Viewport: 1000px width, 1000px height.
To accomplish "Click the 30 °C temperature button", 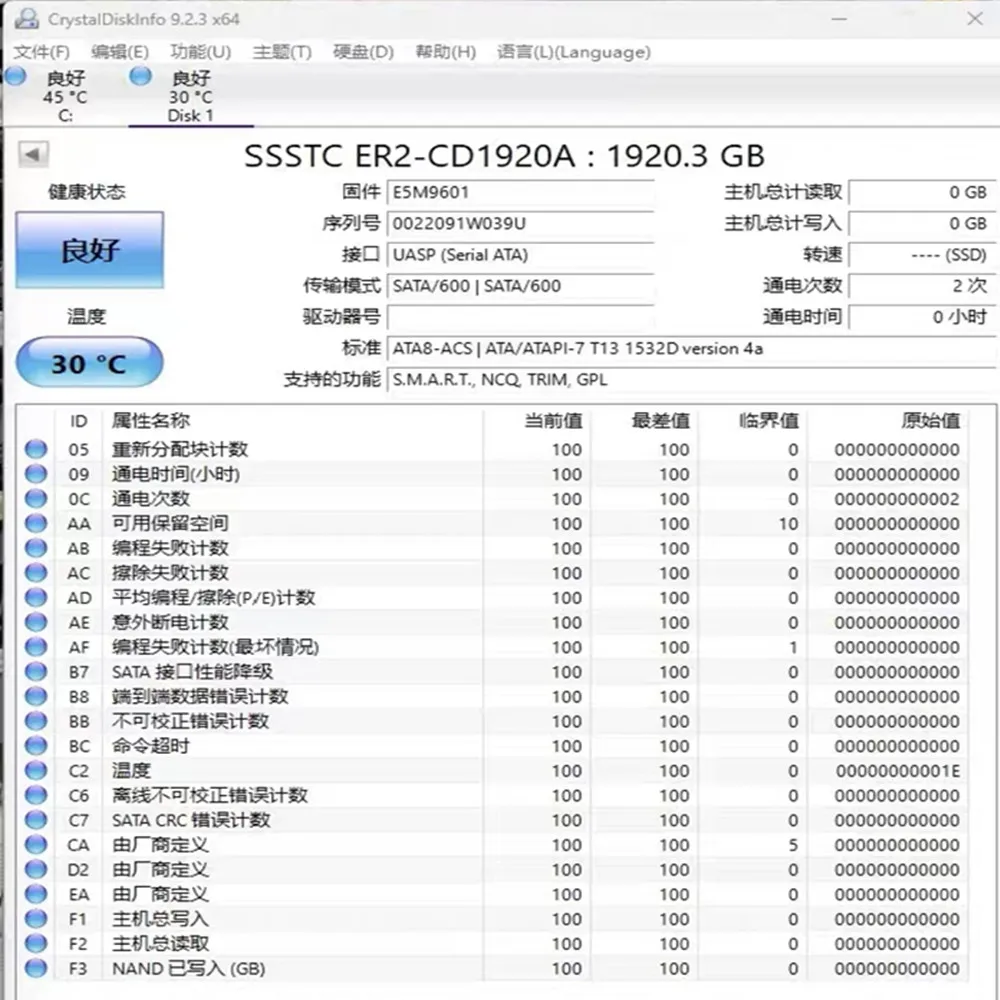I will 90,363.
